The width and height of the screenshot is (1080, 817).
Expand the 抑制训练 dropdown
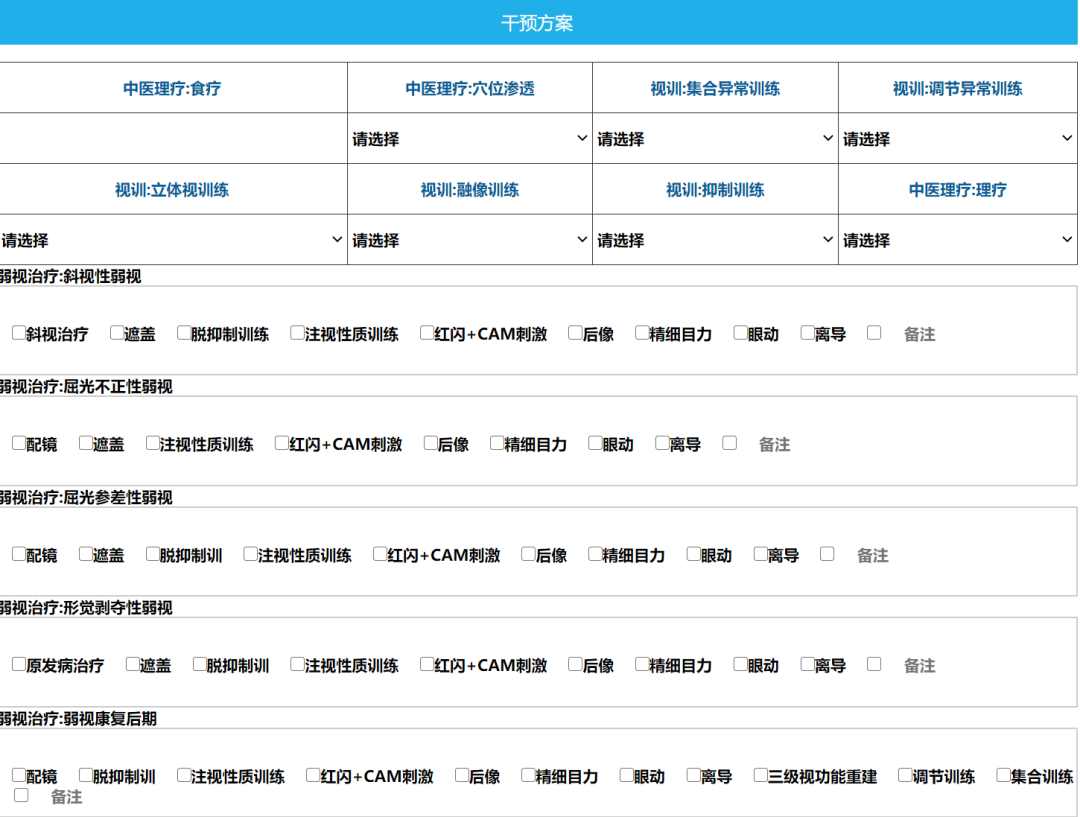[715, 240]
